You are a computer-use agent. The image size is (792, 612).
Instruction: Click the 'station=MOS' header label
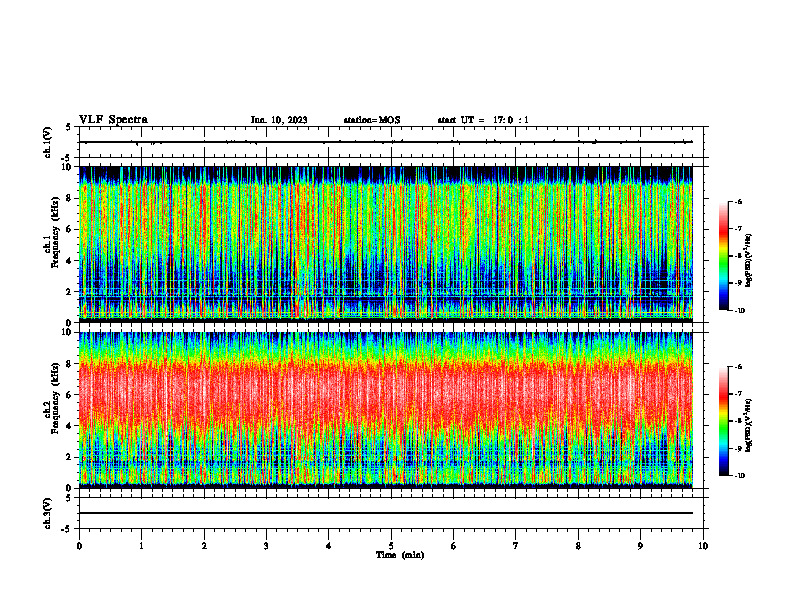point(372,120)
